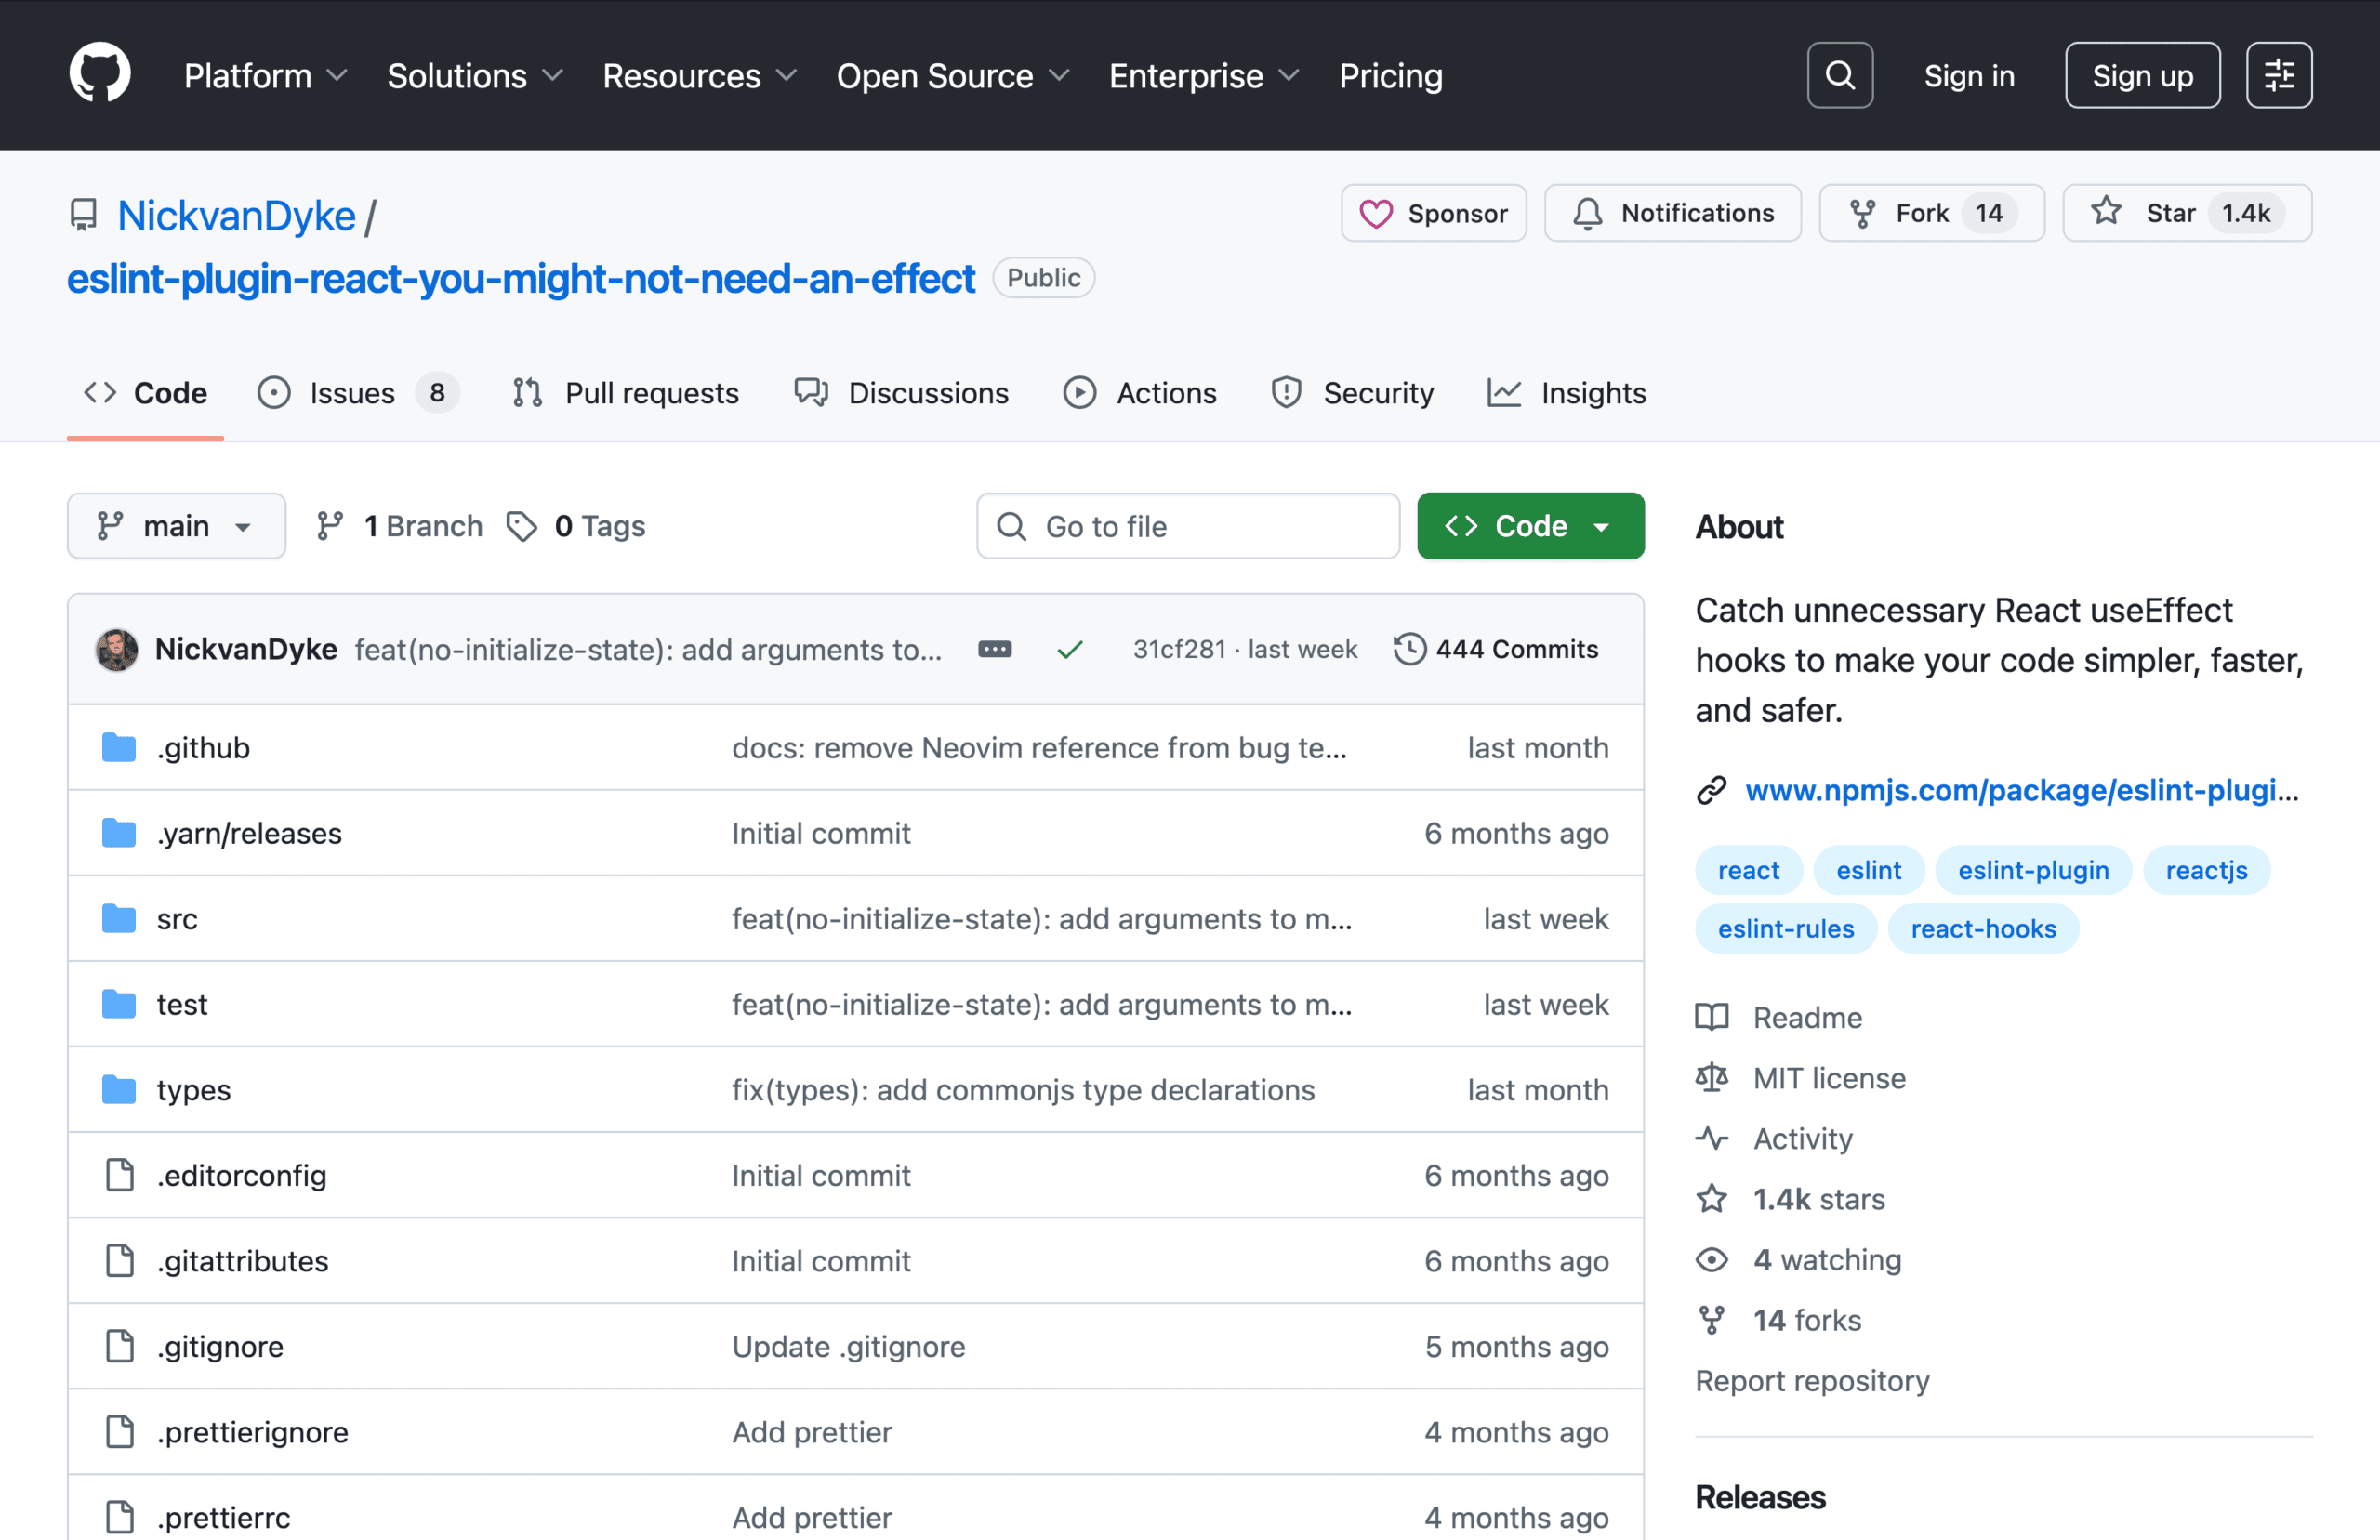Star the repository
Viewport: 2380px width, 1540px height.
pos(2186,212)
